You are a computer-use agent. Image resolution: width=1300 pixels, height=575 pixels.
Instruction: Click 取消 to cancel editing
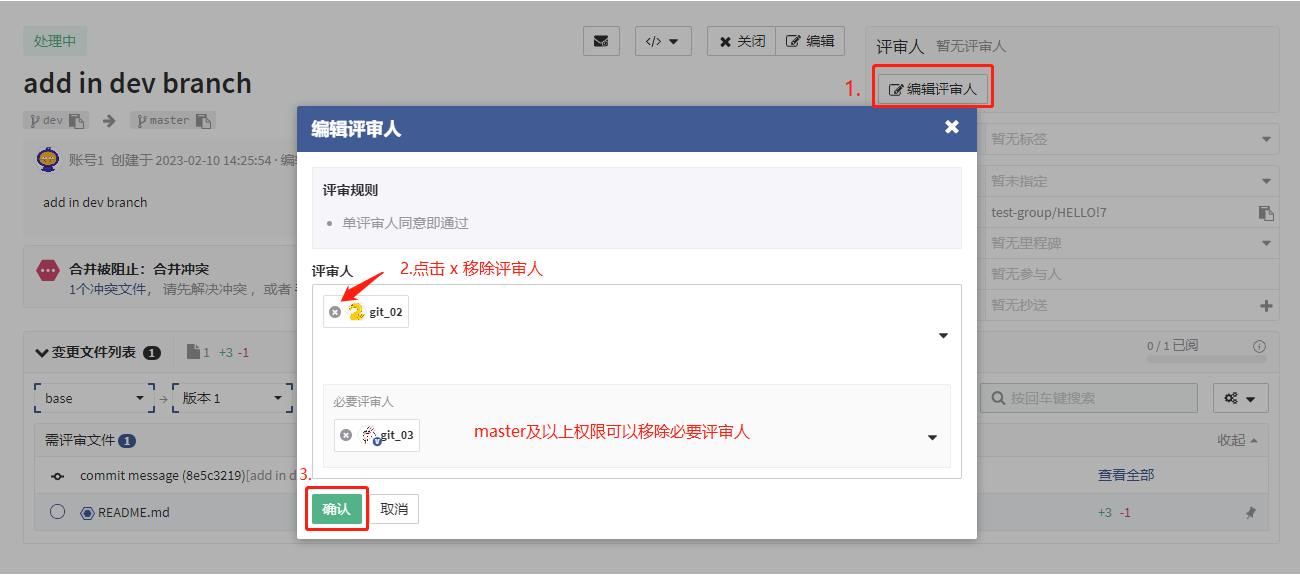coord(395,509)
